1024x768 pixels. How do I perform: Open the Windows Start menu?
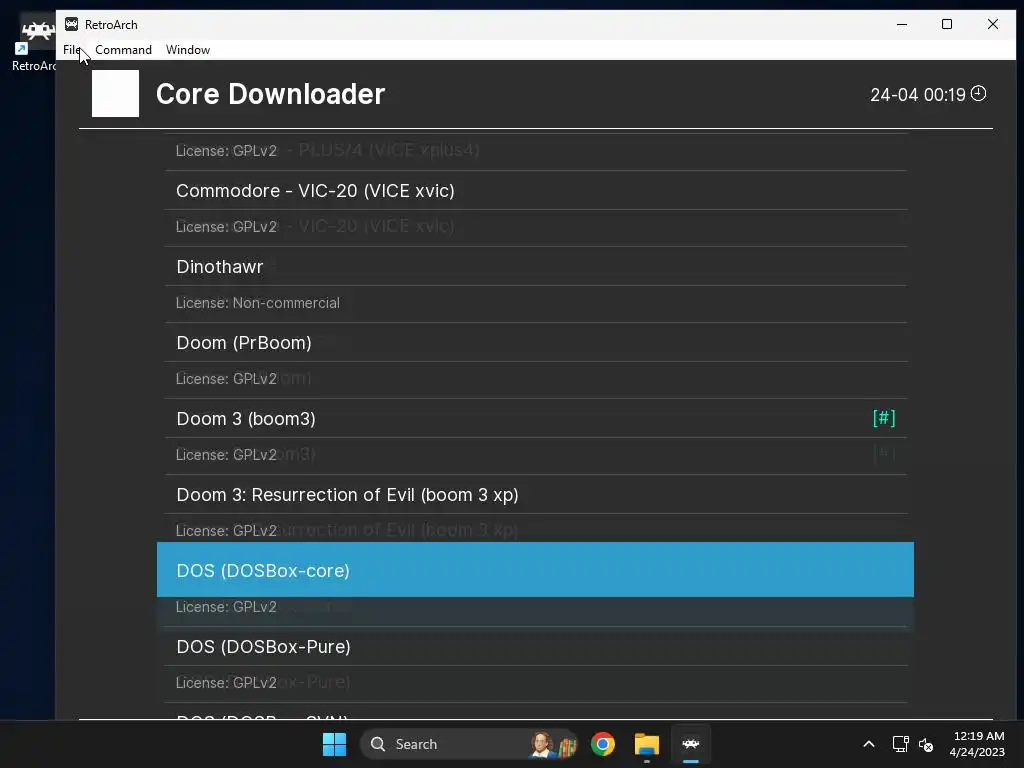334,744
